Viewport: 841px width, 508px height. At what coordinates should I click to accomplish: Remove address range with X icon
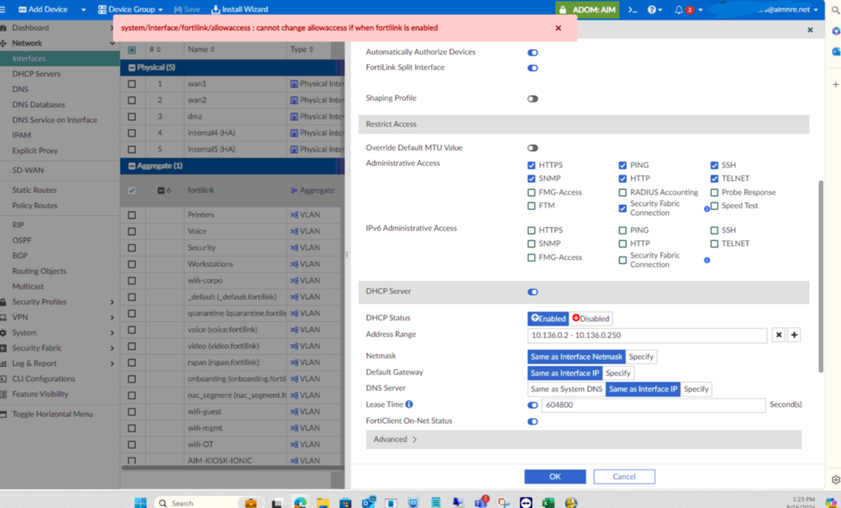[x=779, y=335]
